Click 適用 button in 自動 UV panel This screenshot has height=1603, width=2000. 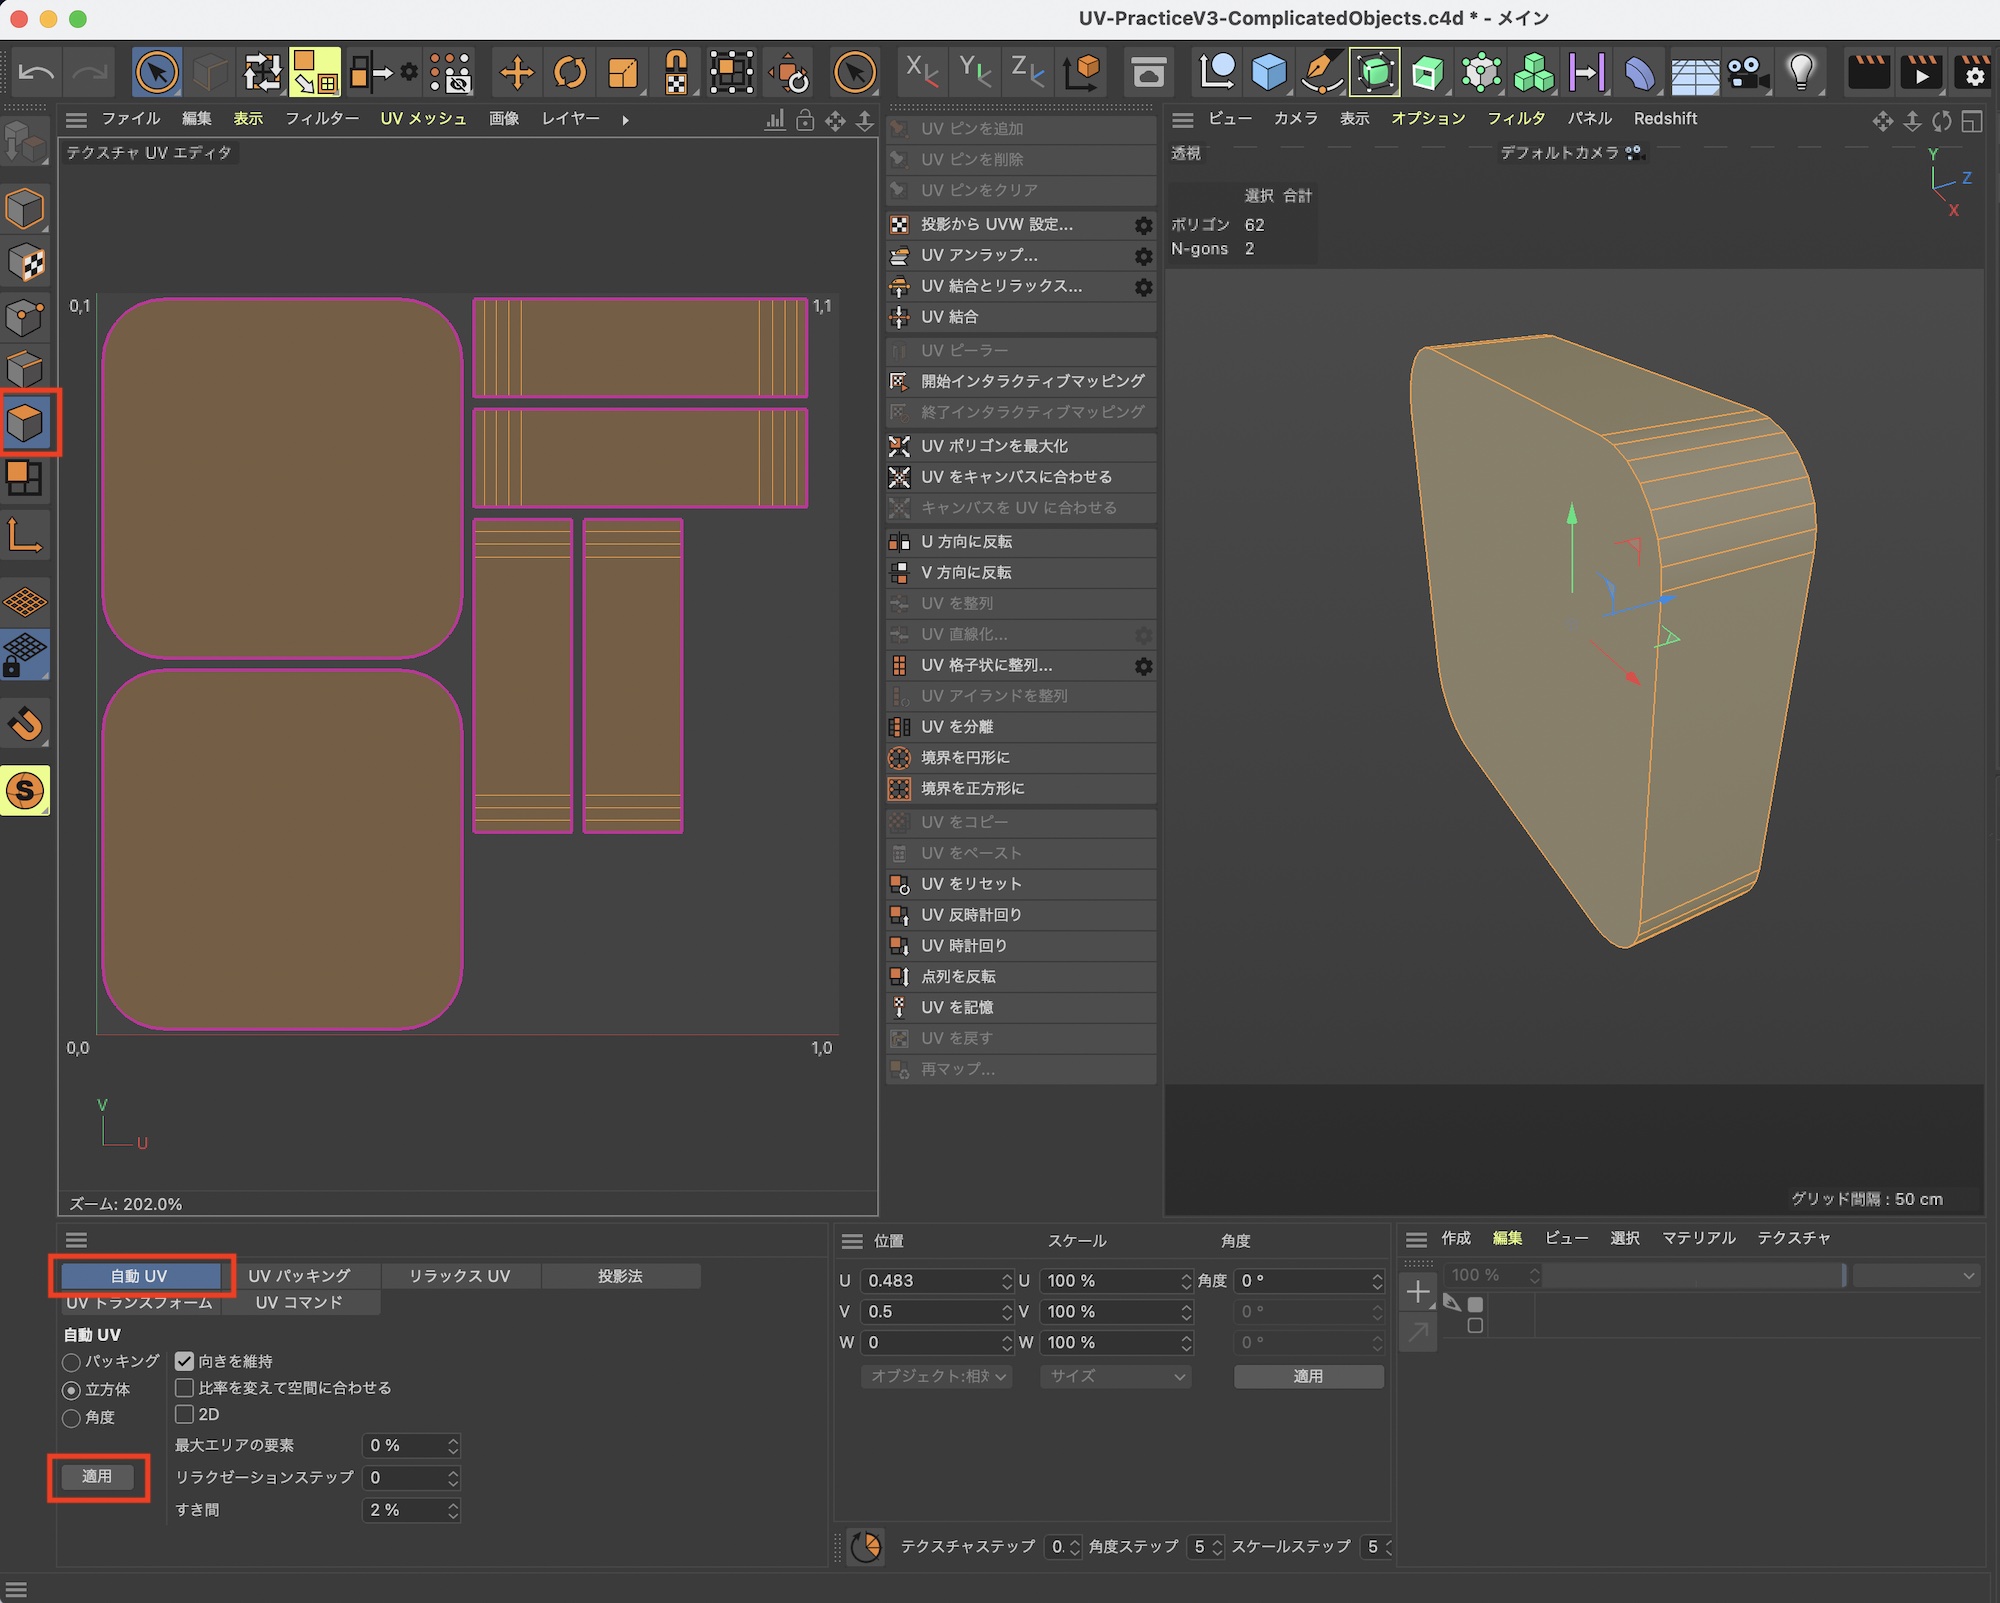pyautogui.click(x=97, y=1476)
